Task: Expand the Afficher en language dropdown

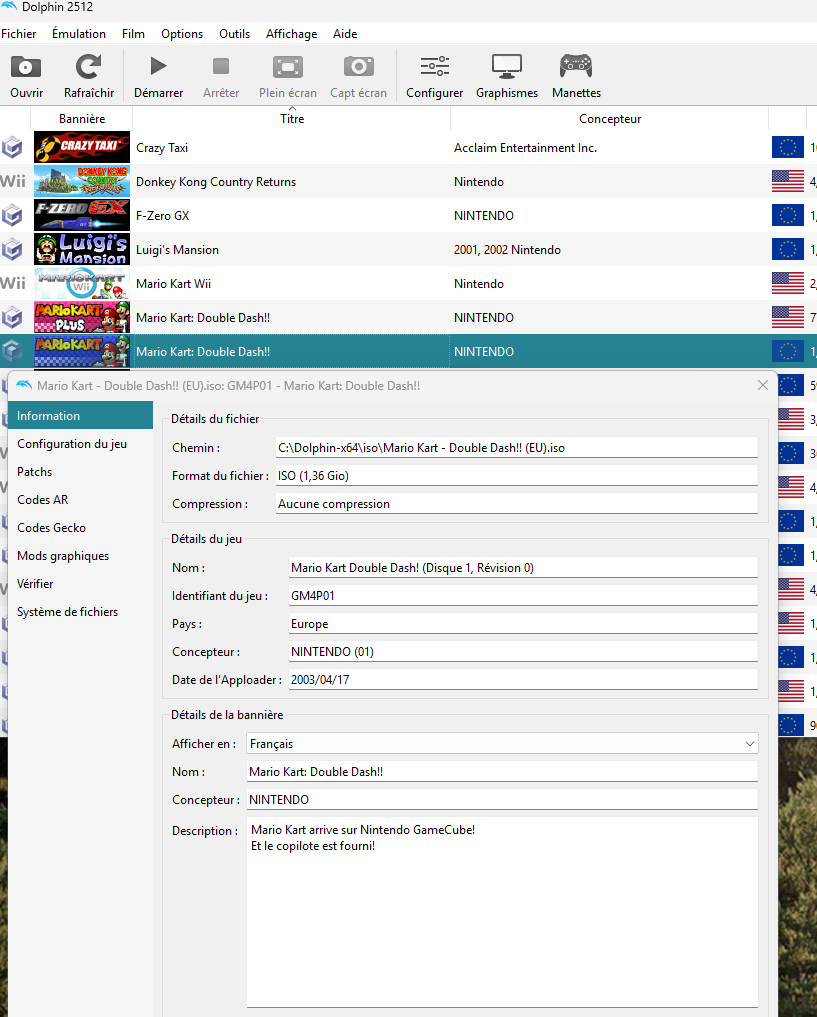Action: click(502, 744)
